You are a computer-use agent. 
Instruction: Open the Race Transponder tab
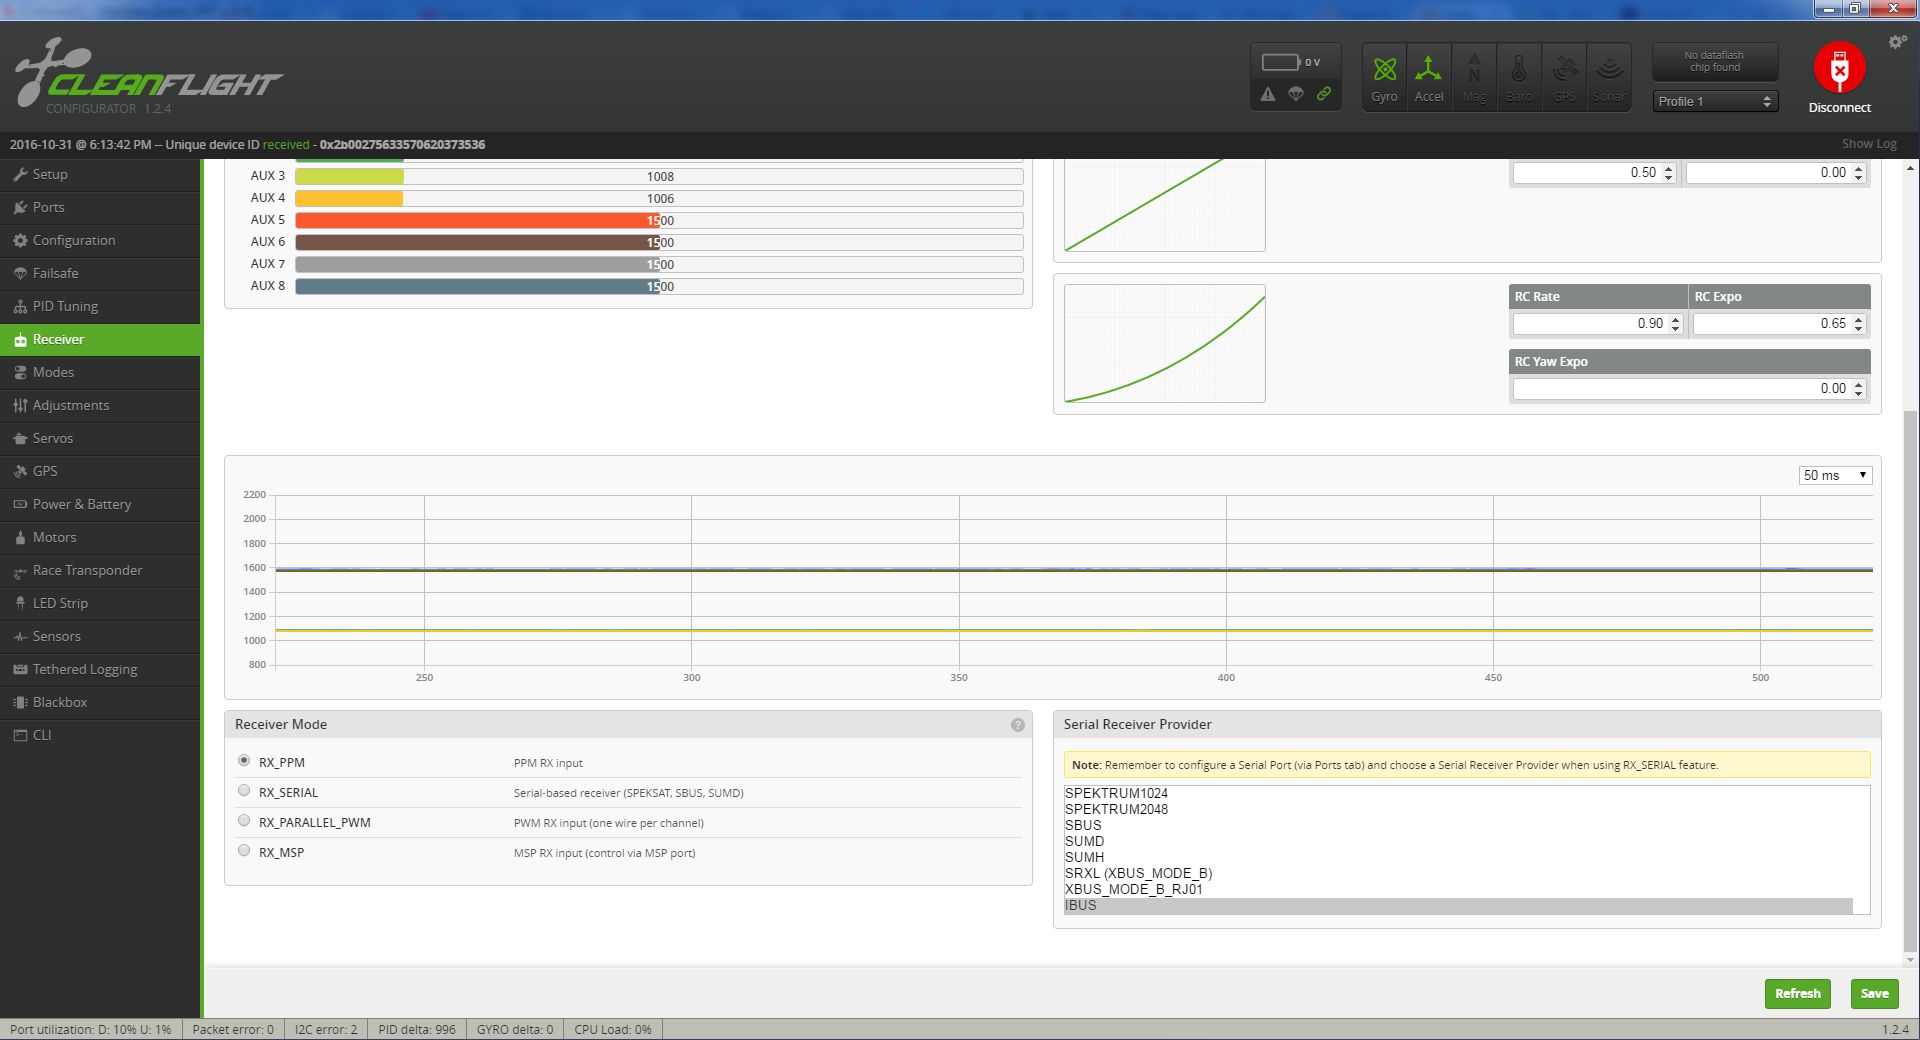click(100, 570)
